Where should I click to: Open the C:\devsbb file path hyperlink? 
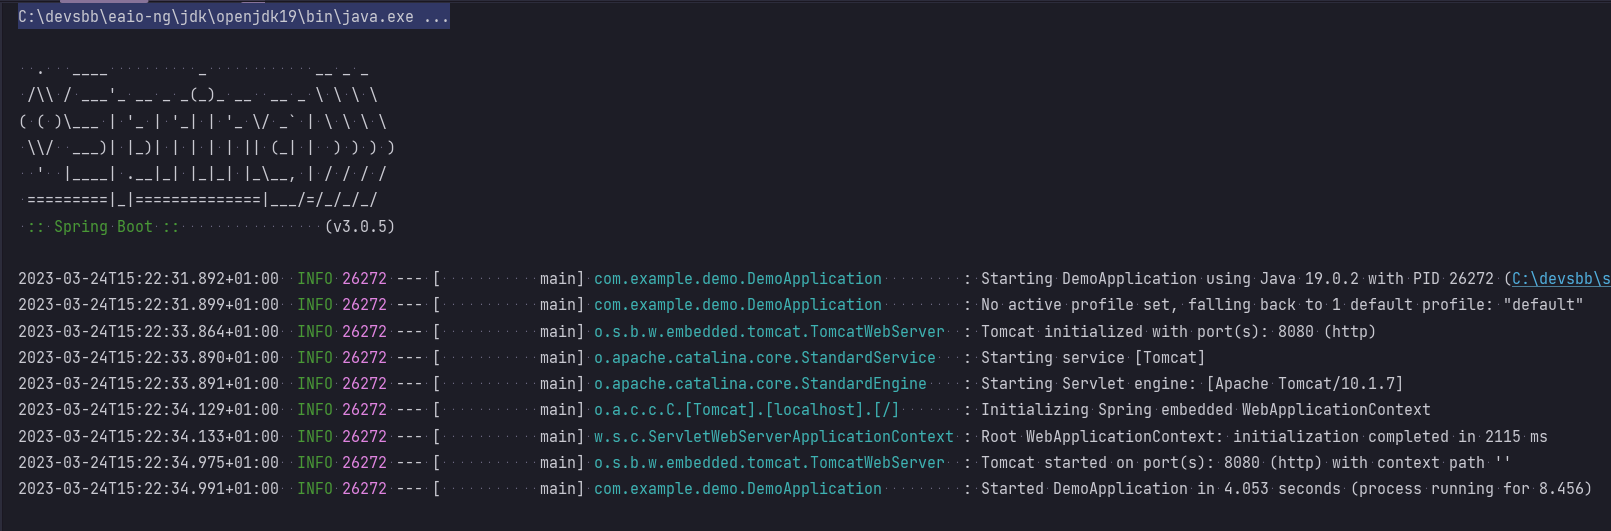(x=1561, y=279)
